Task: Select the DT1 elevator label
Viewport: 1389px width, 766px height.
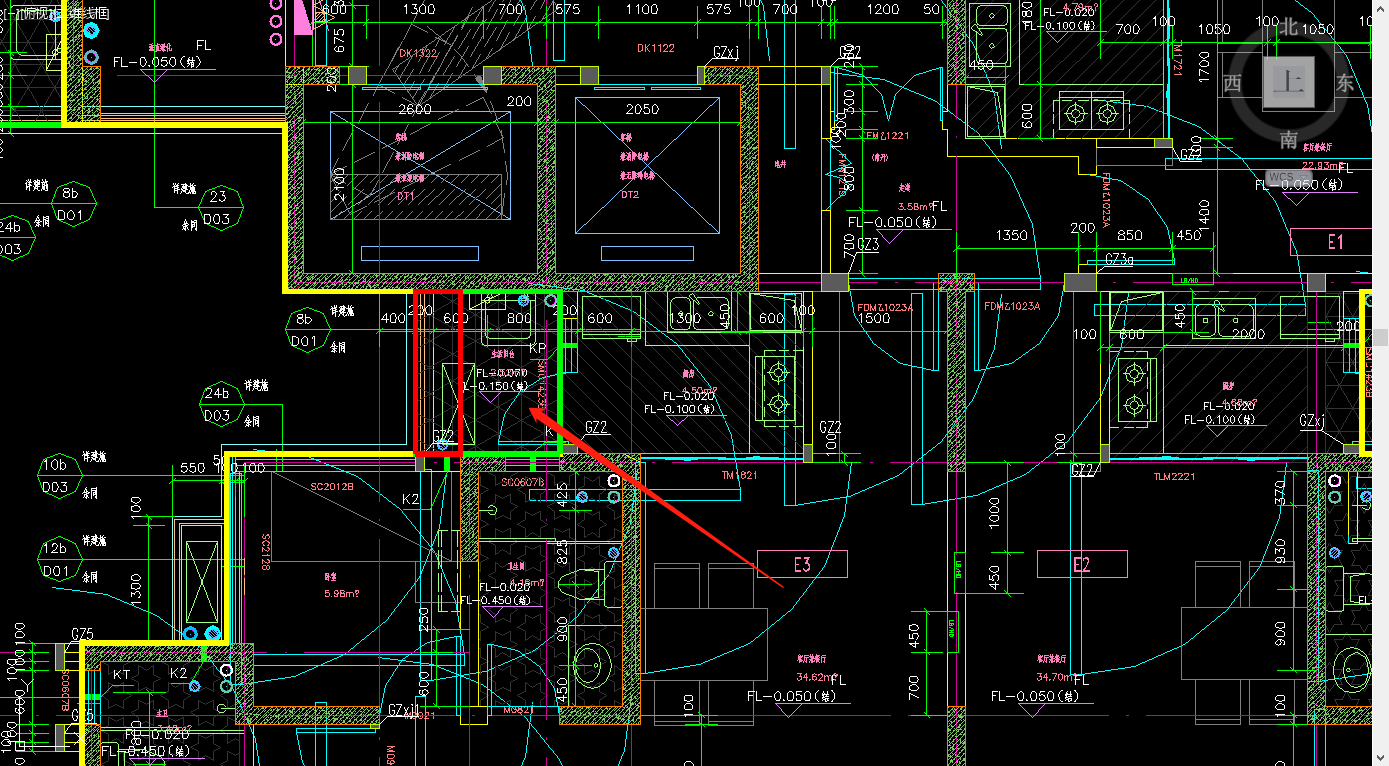Action: pos(405,197)
